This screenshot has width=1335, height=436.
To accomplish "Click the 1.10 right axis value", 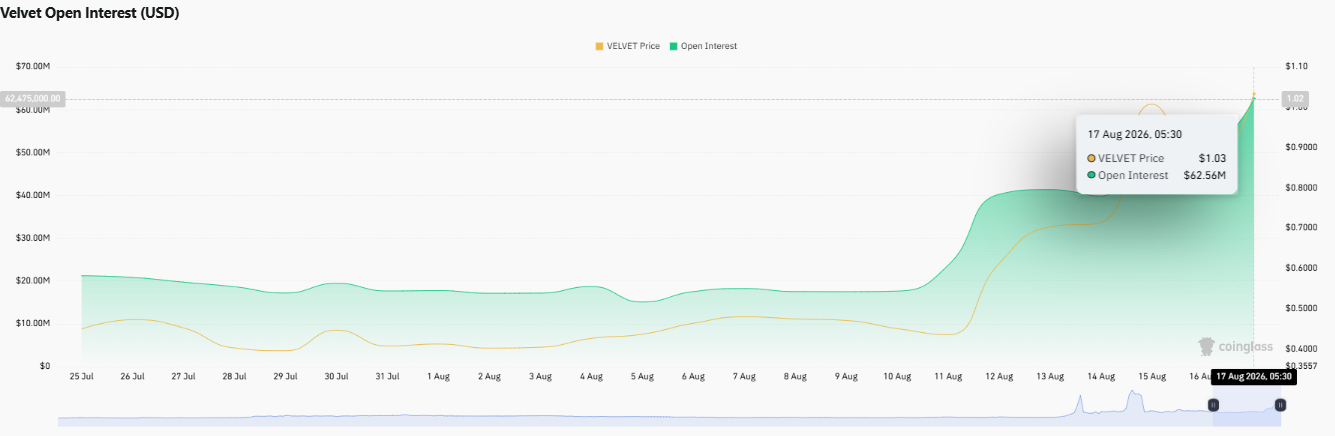I will 1296,66.
